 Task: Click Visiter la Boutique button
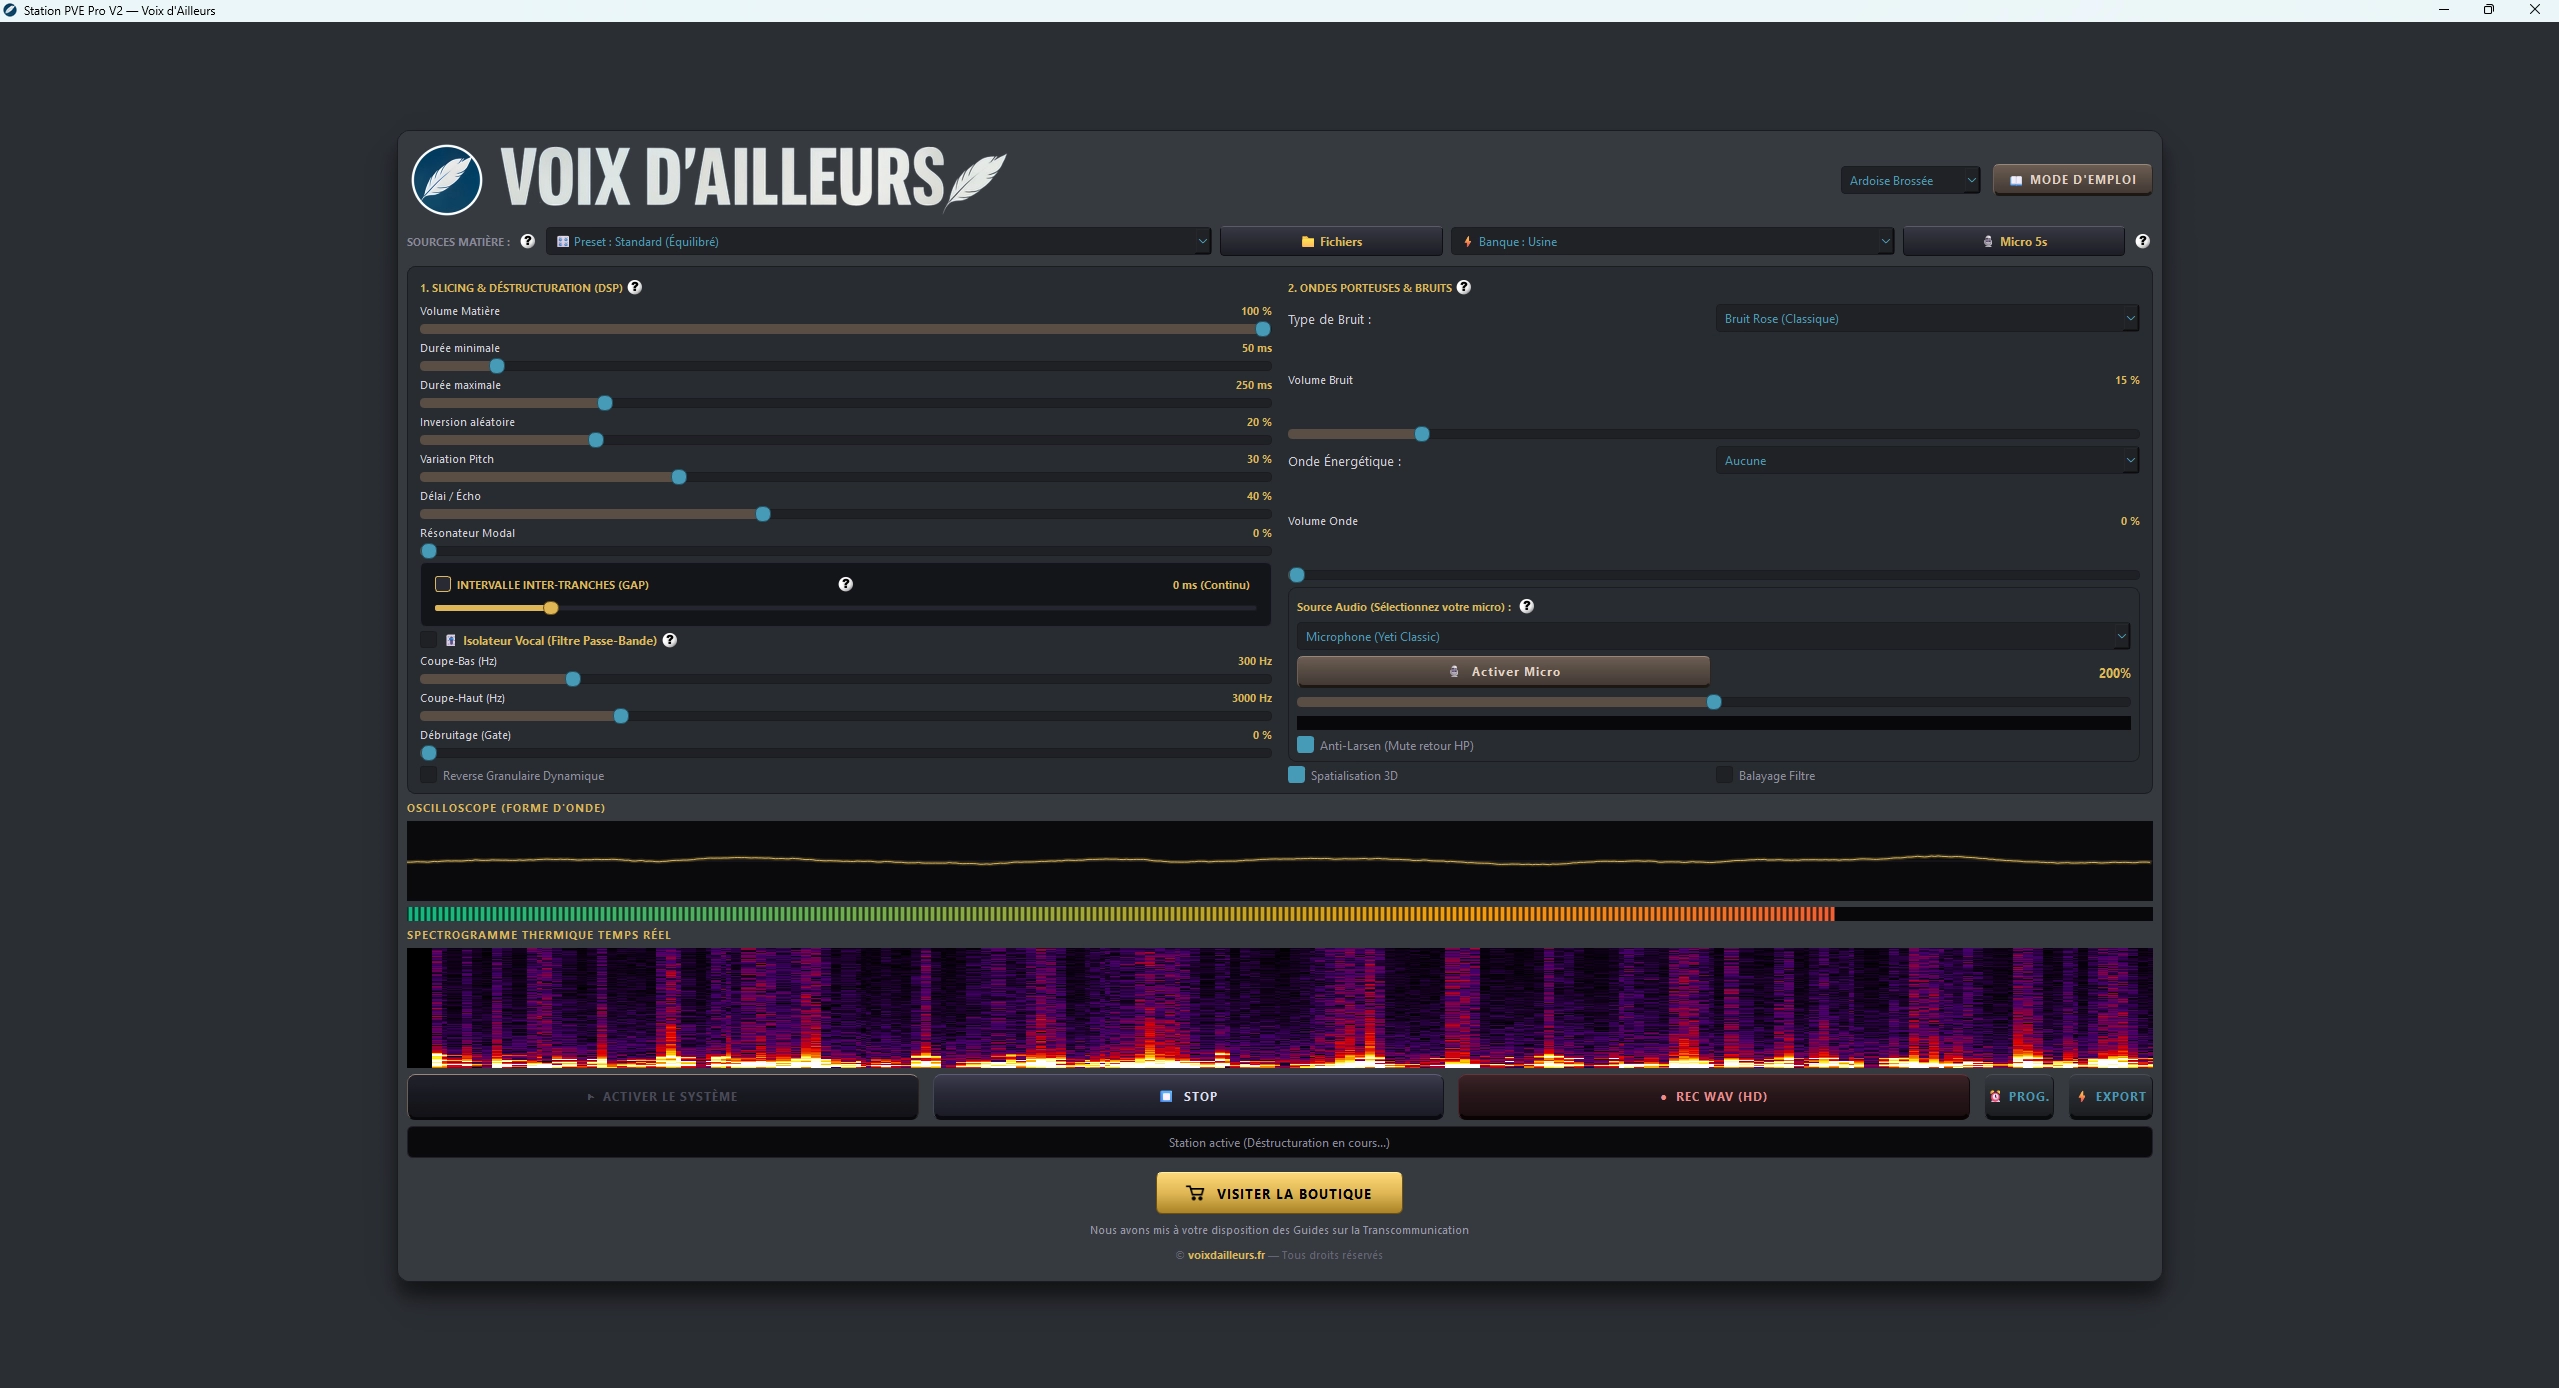coord(1279,1193)
